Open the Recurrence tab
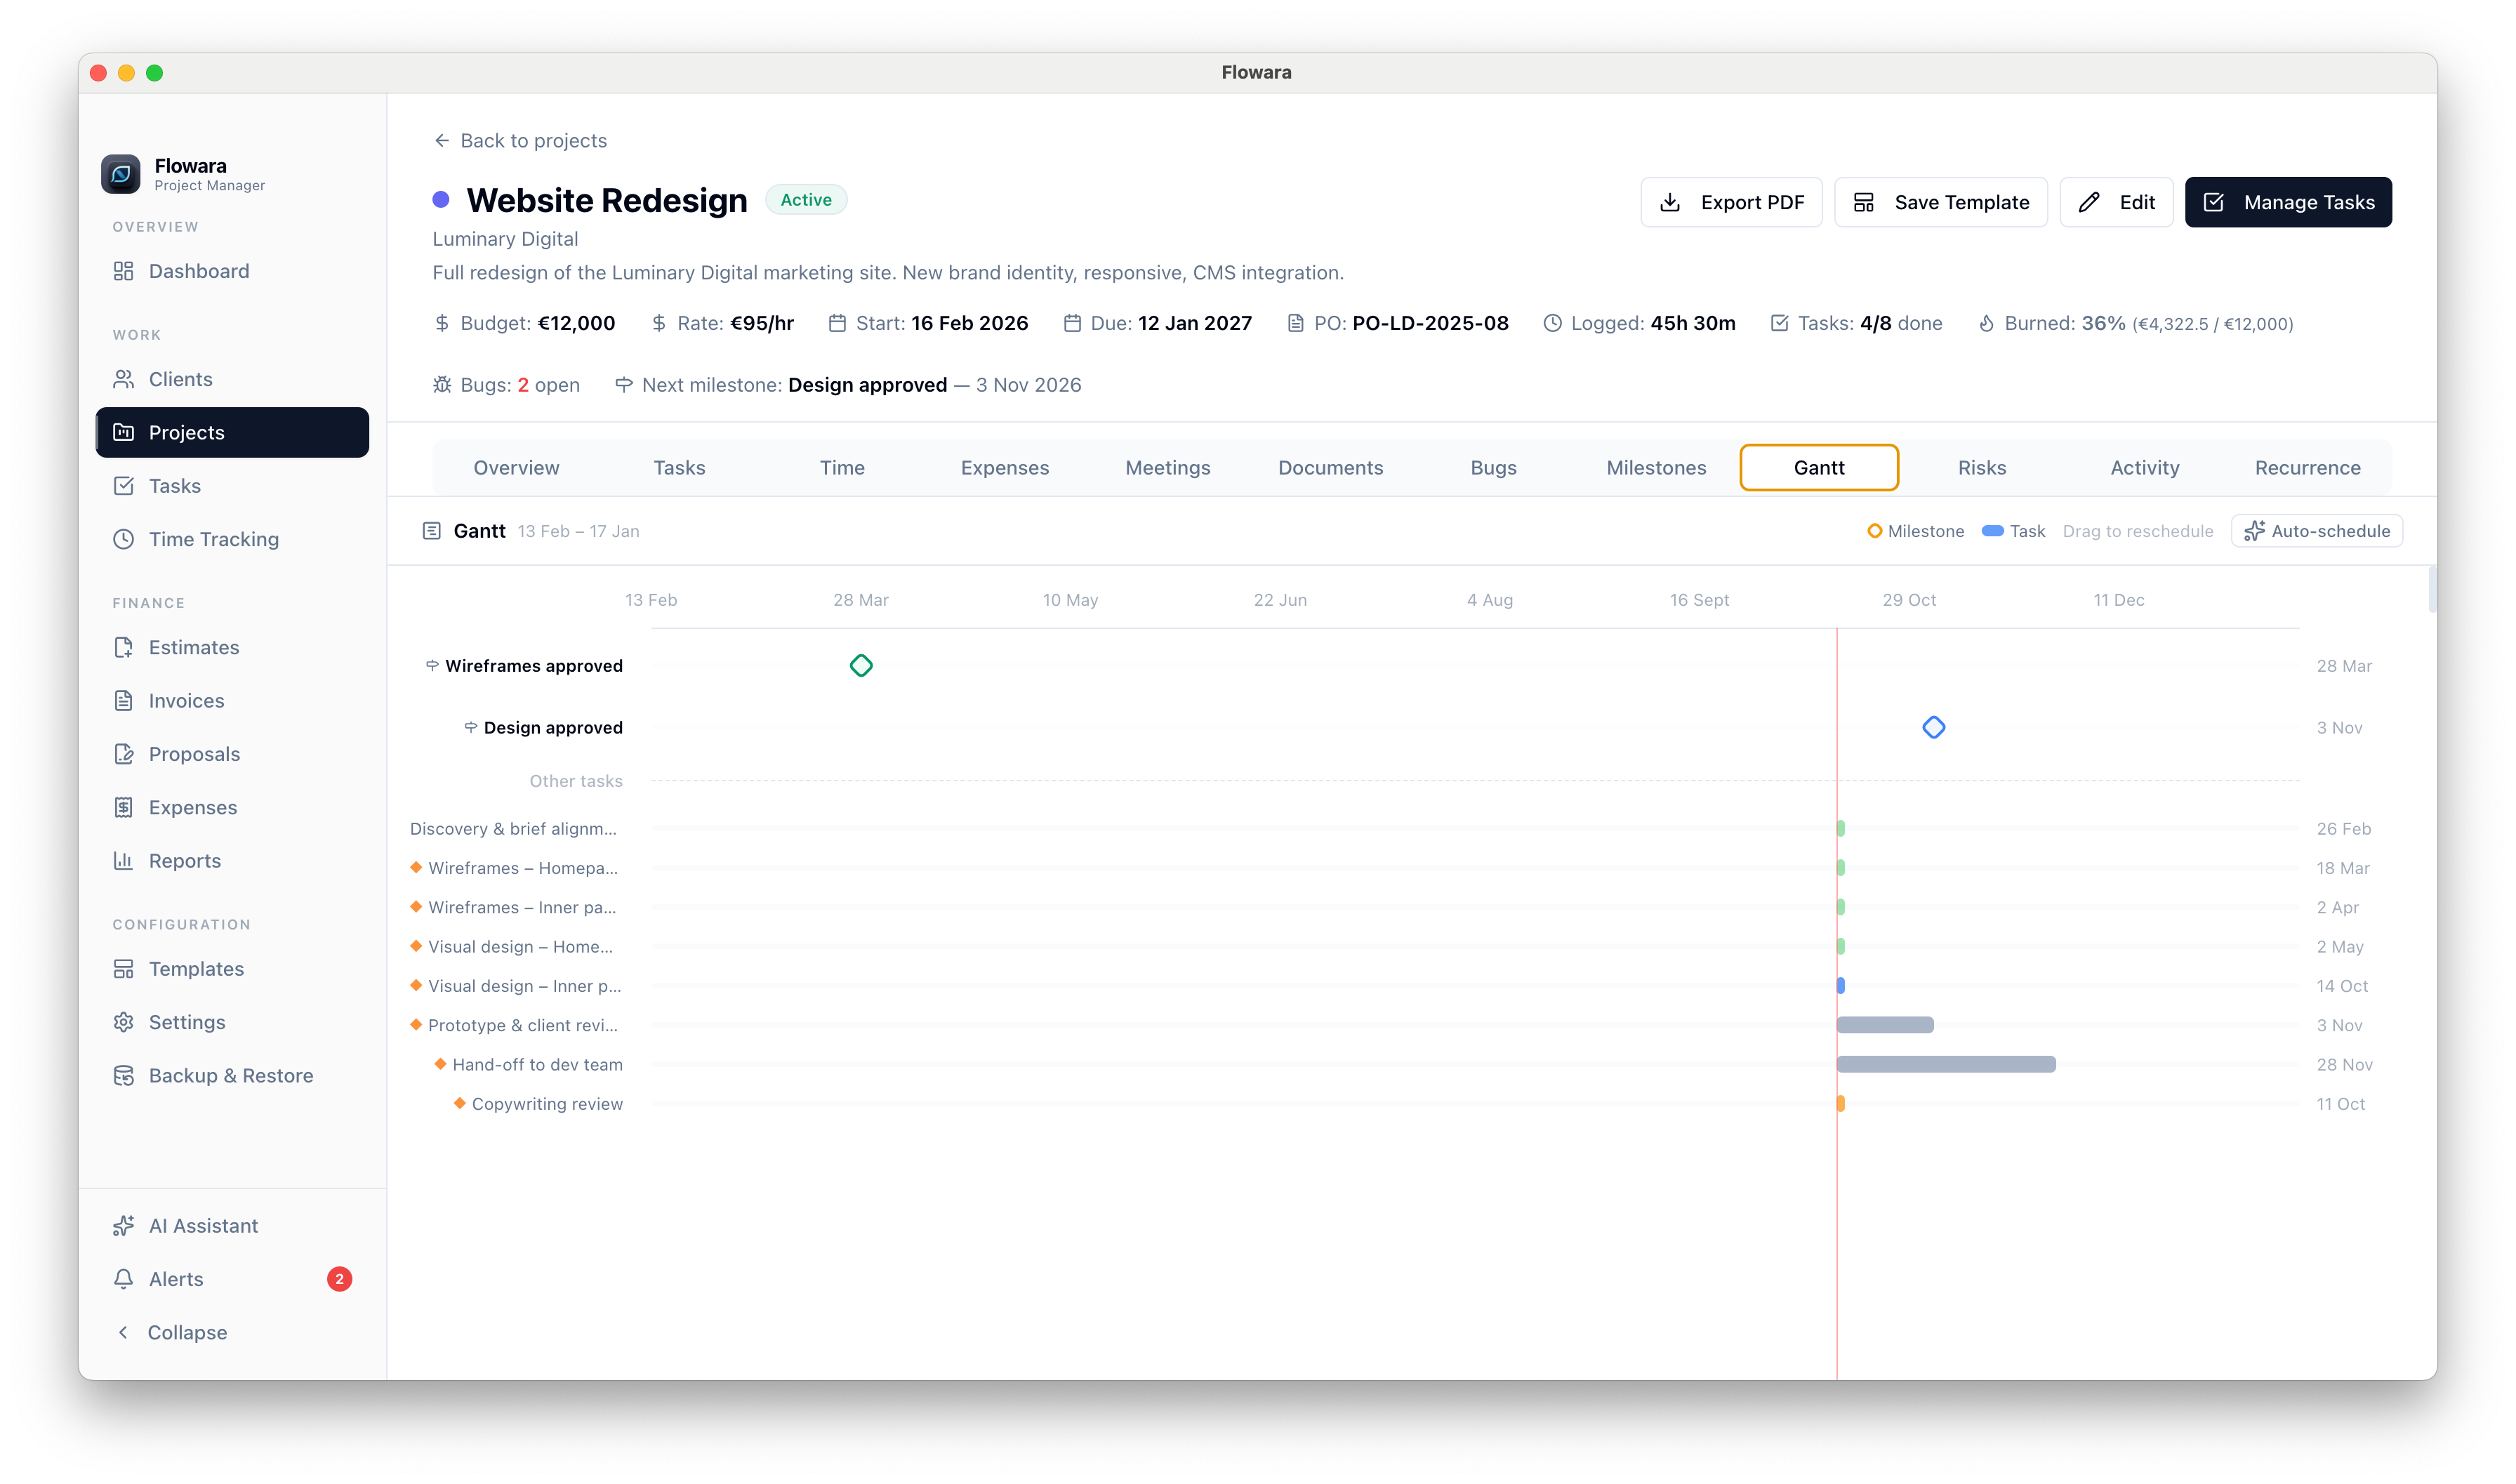2516x1484 pixels. (2307, 468)
